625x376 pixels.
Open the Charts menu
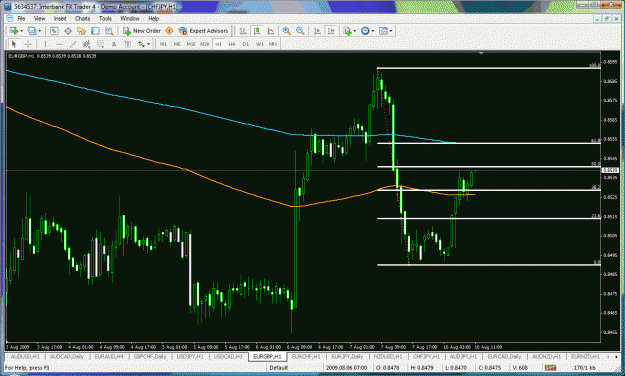click(x=83, y=18)
